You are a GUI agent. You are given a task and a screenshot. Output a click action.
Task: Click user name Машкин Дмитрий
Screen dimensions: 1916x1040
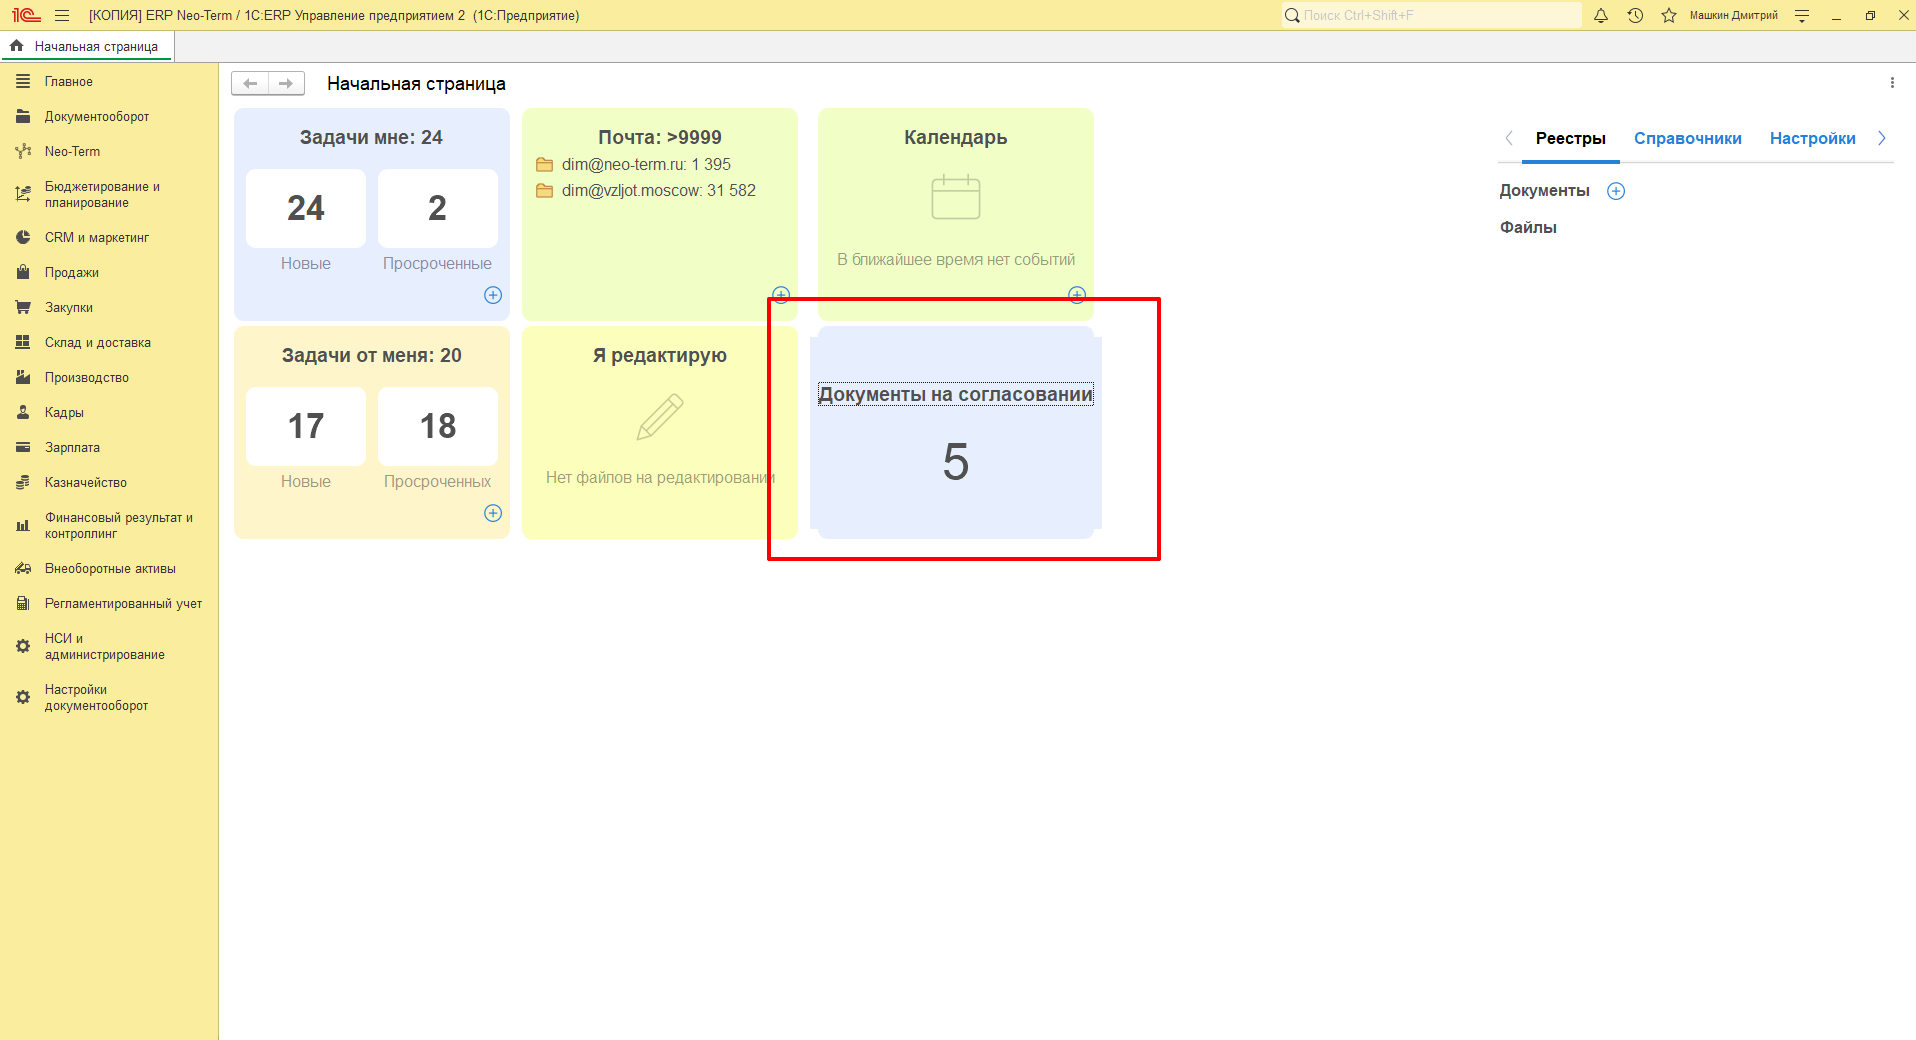coord(1733,15)
